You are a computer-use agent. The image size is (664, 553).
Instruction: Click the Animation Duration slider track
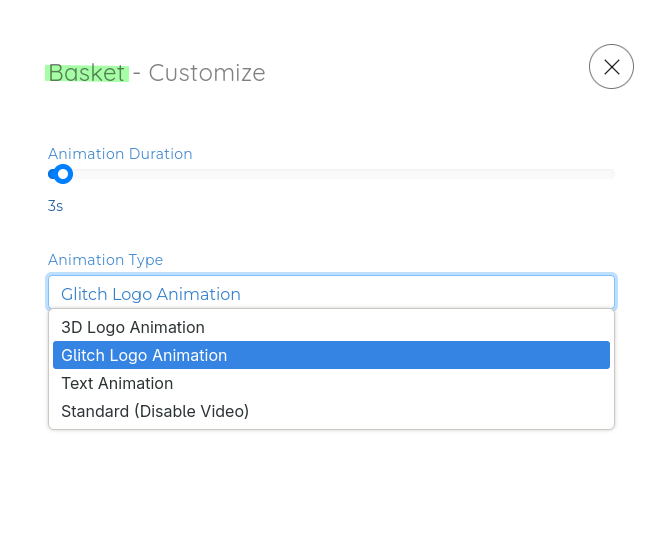(x=340, y=174)
